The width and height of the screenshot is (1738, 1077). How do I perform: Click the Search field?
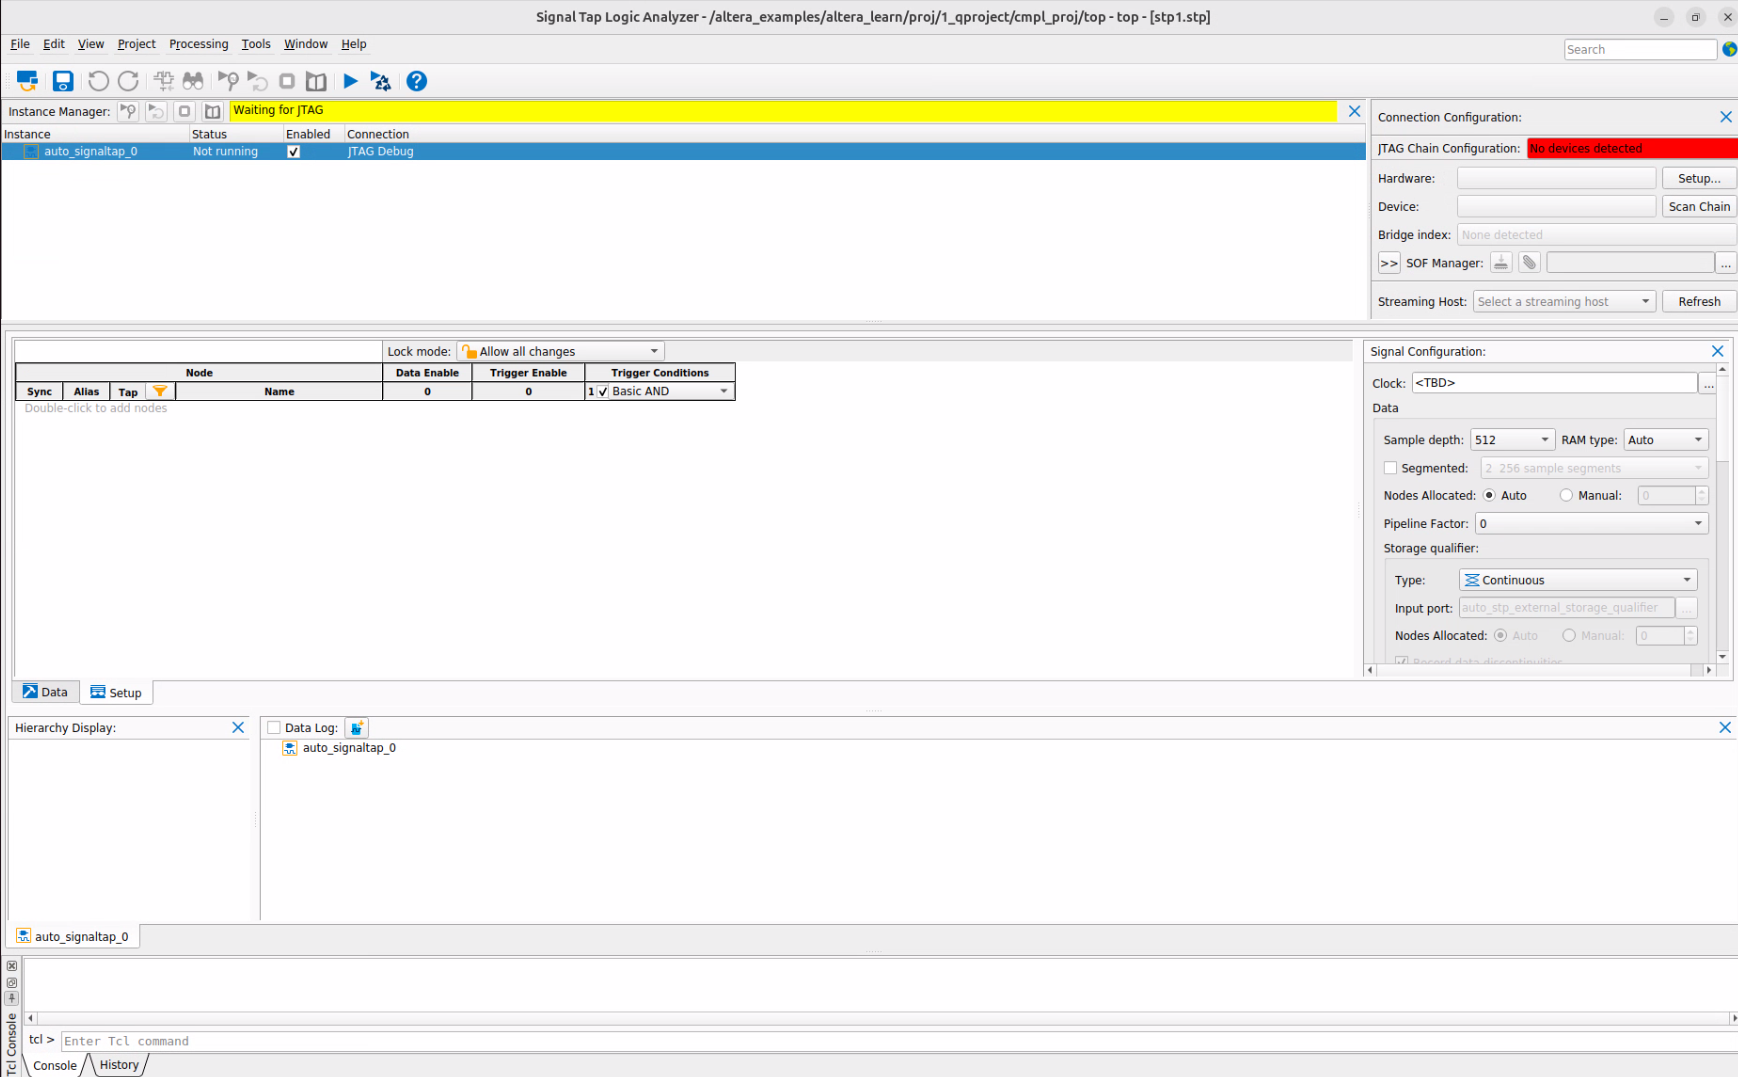tap(1640, 49)
